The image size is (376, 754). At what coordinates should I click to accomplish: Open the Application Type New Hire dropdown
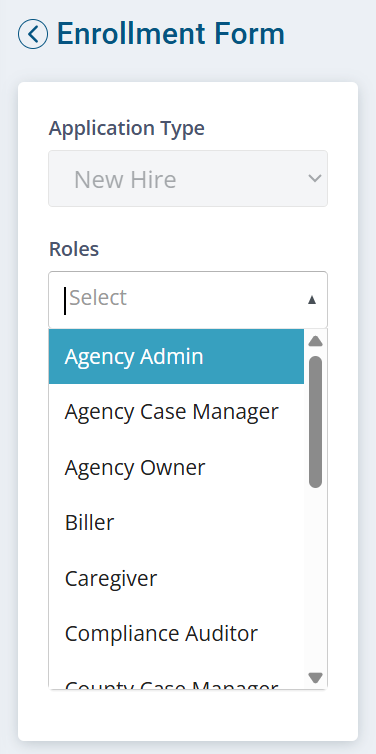[x=188, y=178]
